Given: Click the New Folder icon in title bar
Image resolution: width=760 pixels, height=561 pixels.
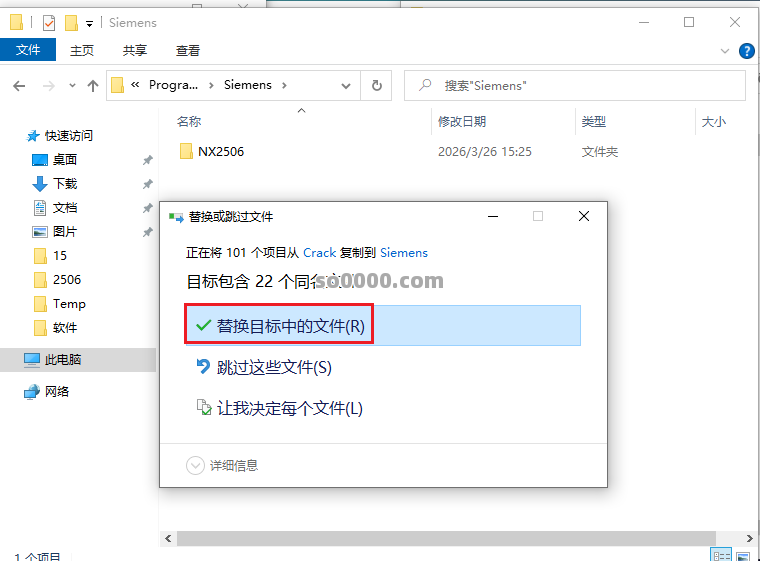Looking at the screenshot, I should tap(70, 22).
